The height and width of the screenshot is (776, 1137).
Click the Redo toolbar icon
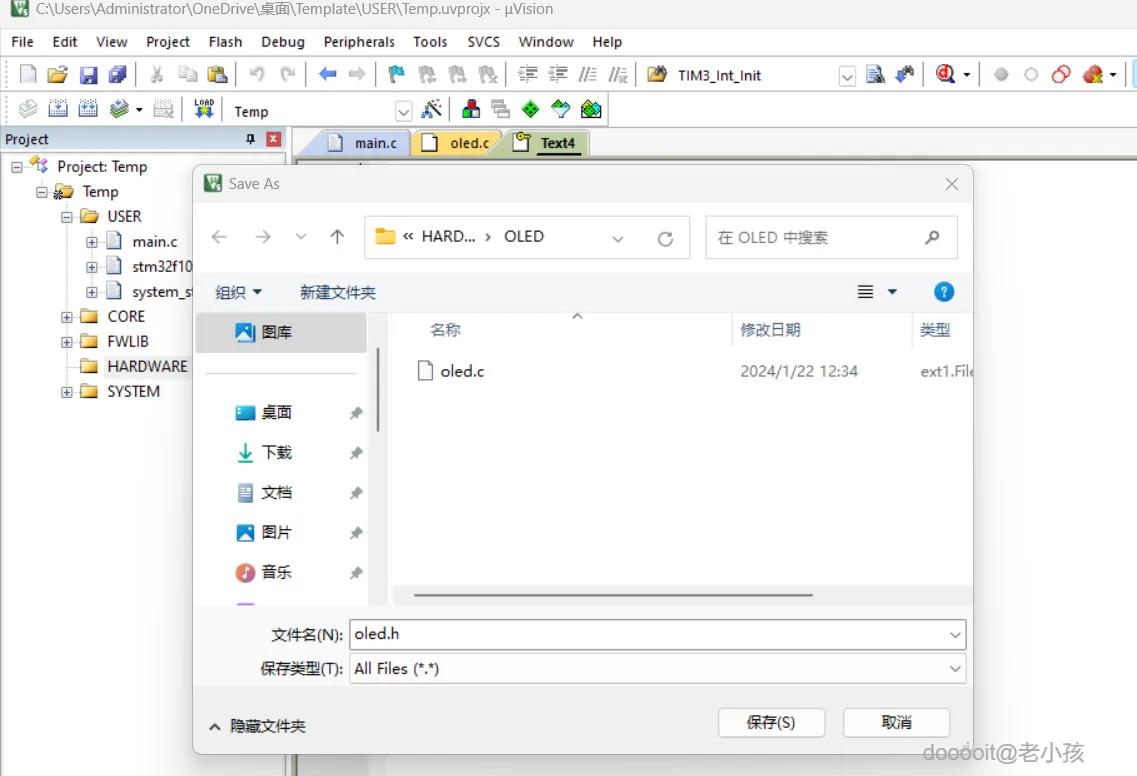tap(288, 74)
